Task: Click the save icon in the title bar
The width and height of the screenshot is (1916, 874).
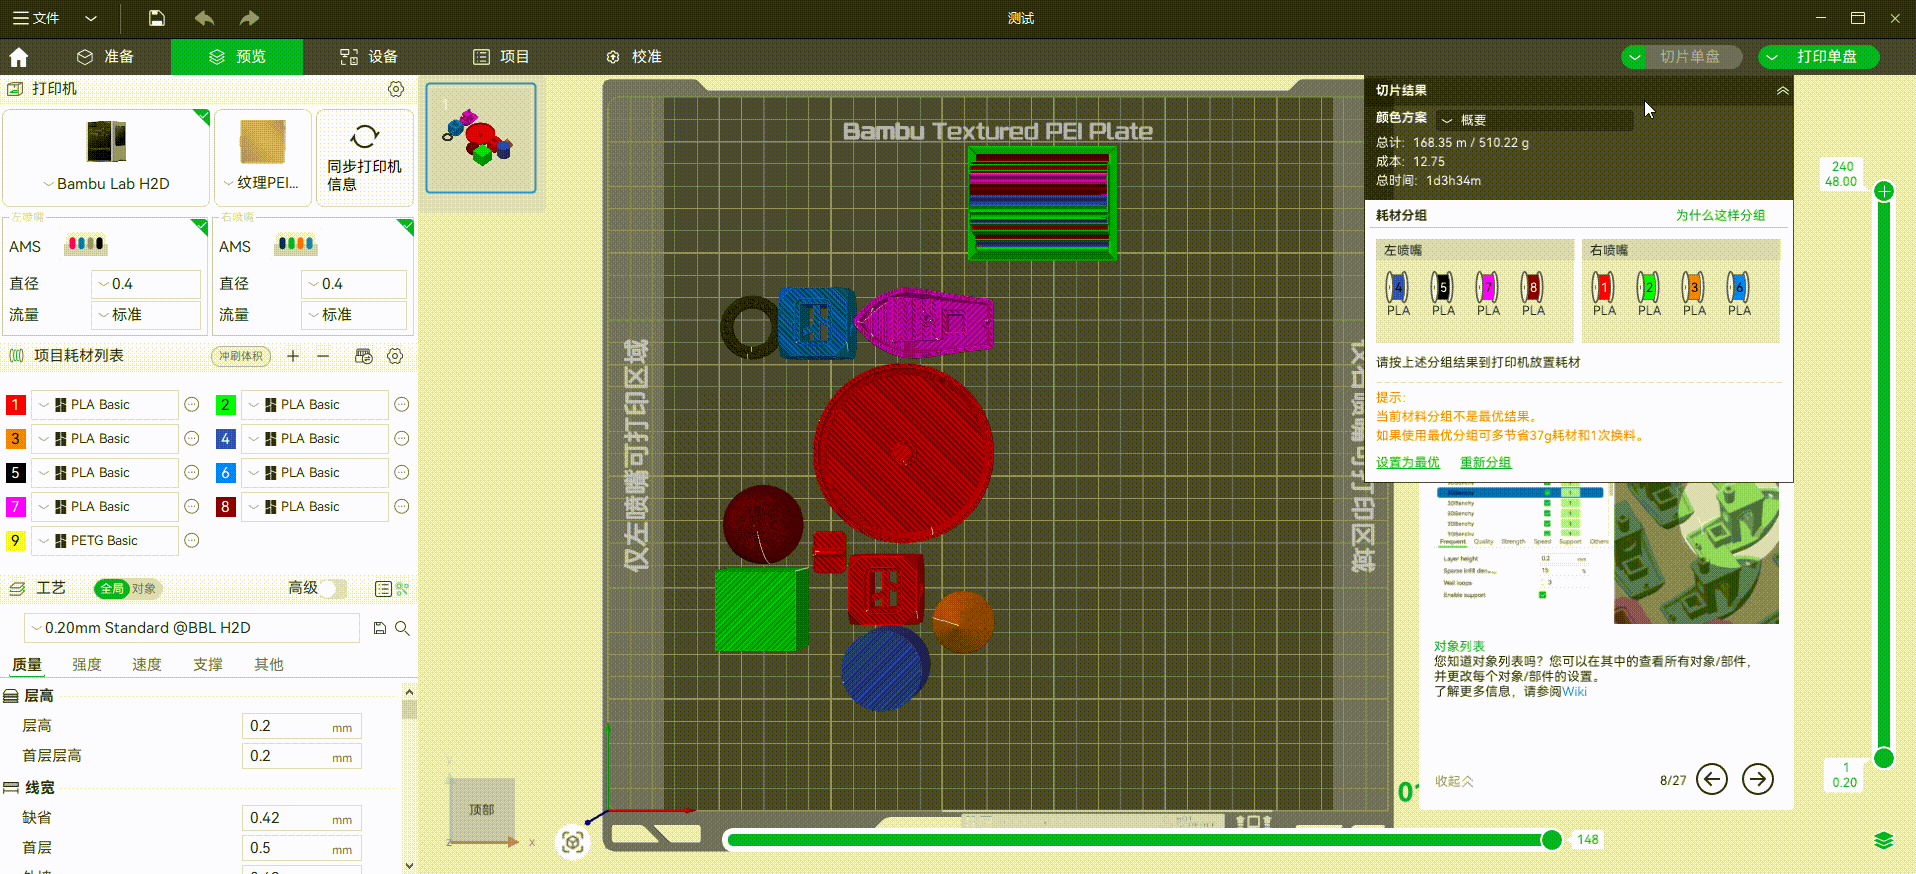Action: (157, 18)
